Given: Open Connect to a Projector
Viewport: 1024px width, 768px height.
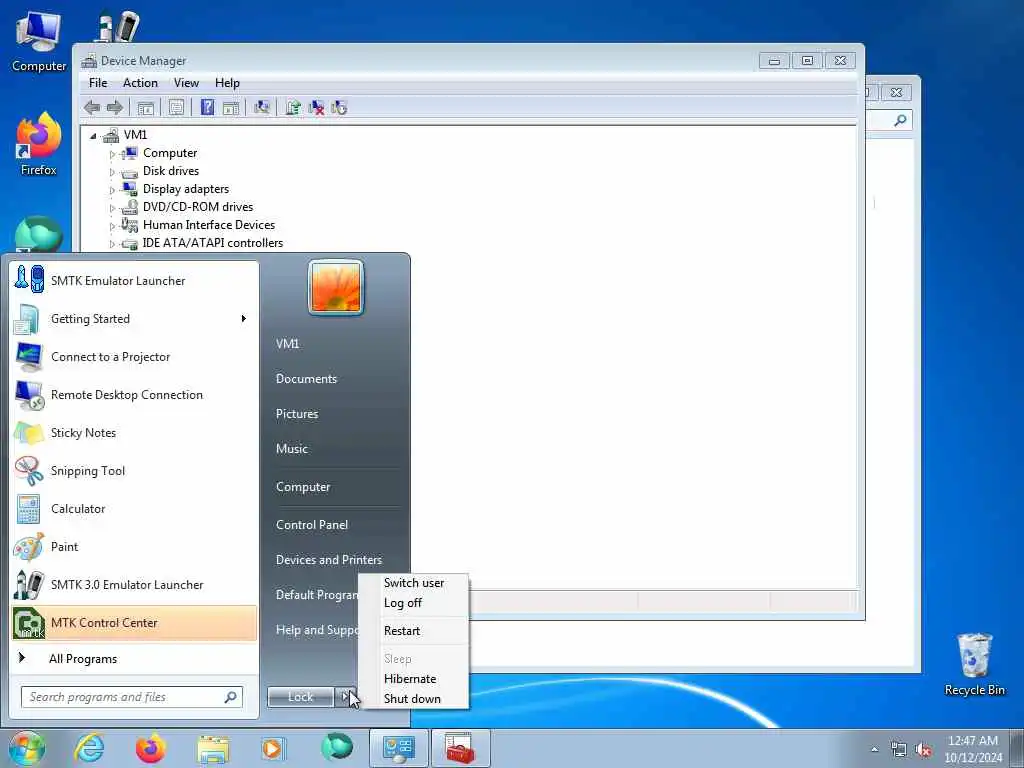Looking at the screenshot, I should [135, 357].
